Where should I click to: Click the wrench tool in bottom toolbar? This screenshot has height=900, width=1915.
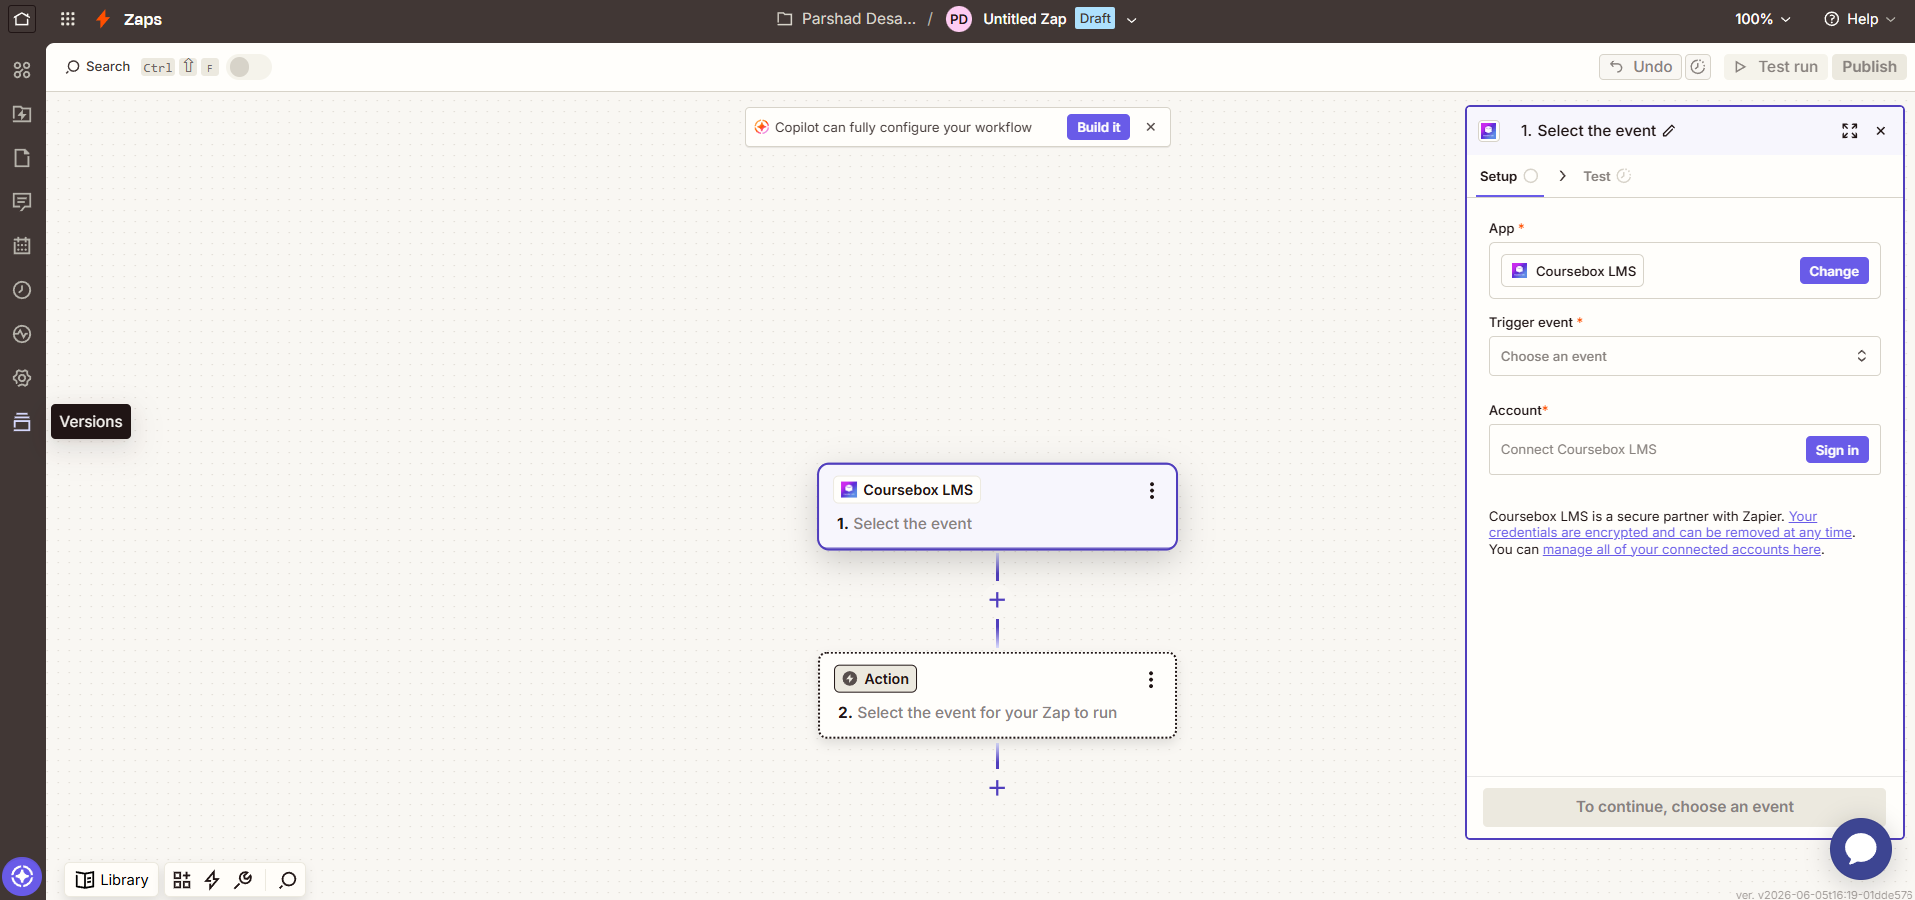(243, 880)
